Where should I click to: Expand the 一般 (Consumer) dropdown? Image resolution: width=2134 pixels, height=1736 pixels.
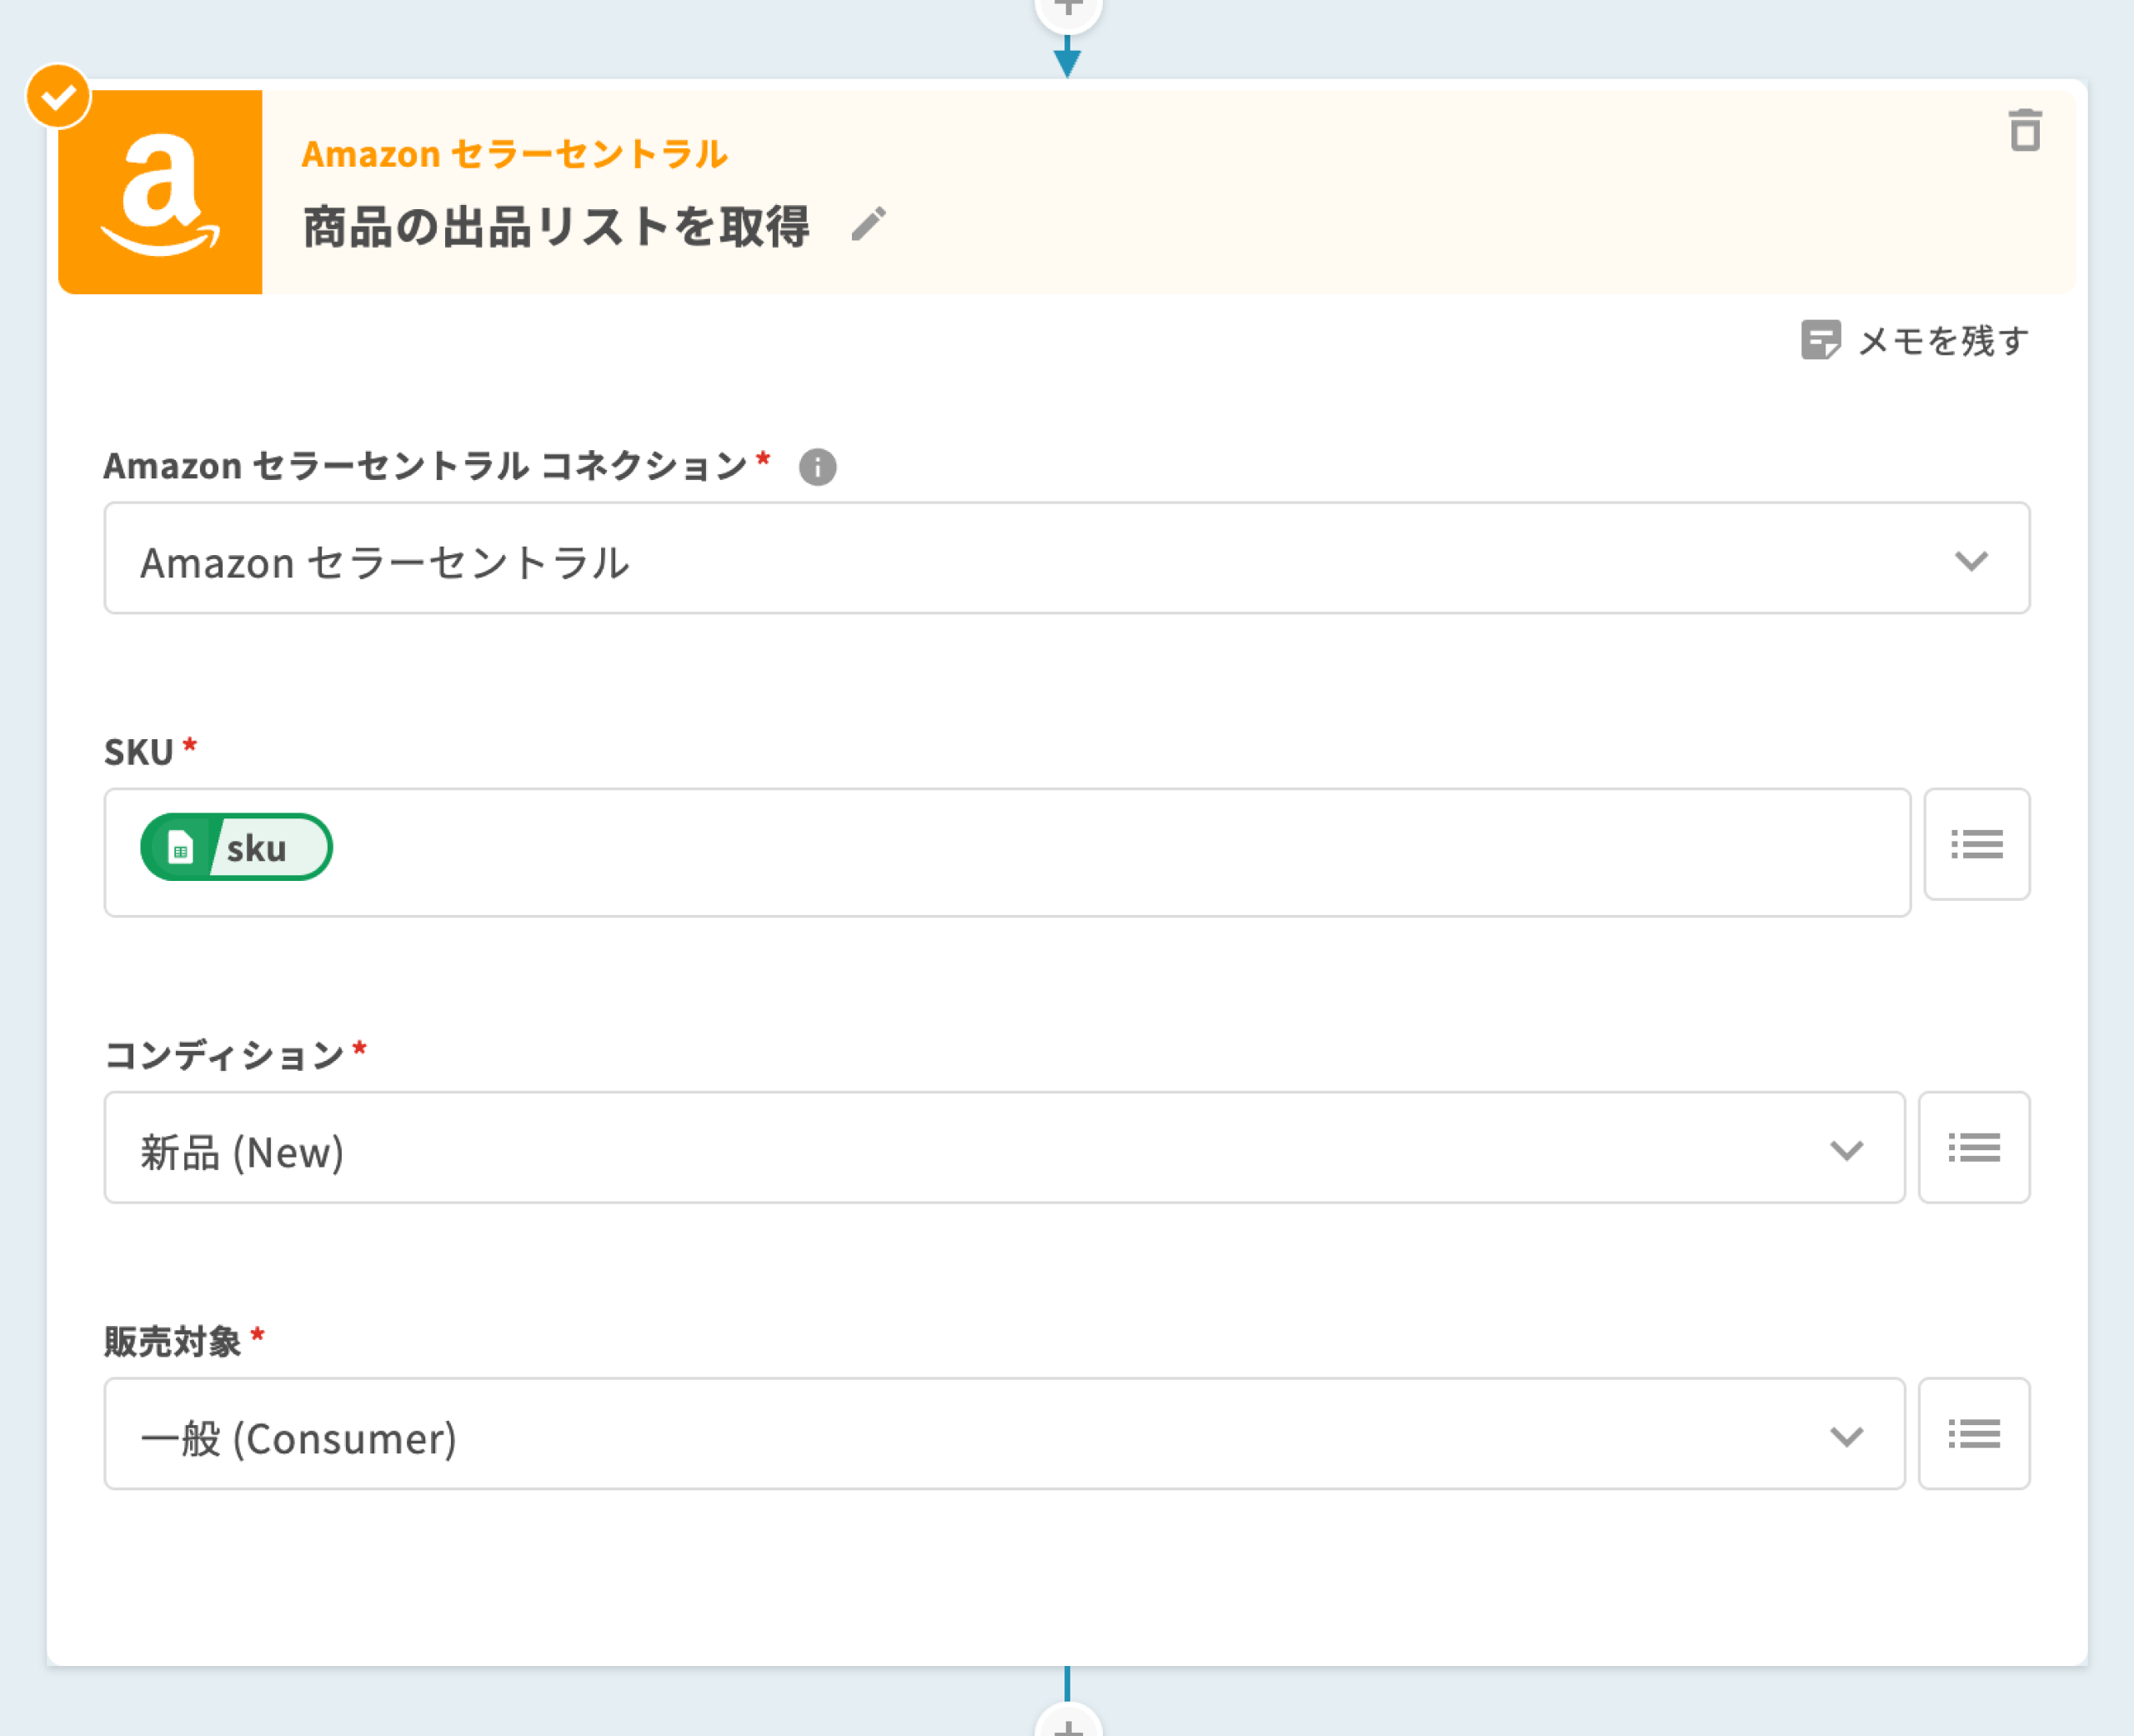(1000, 1434)
